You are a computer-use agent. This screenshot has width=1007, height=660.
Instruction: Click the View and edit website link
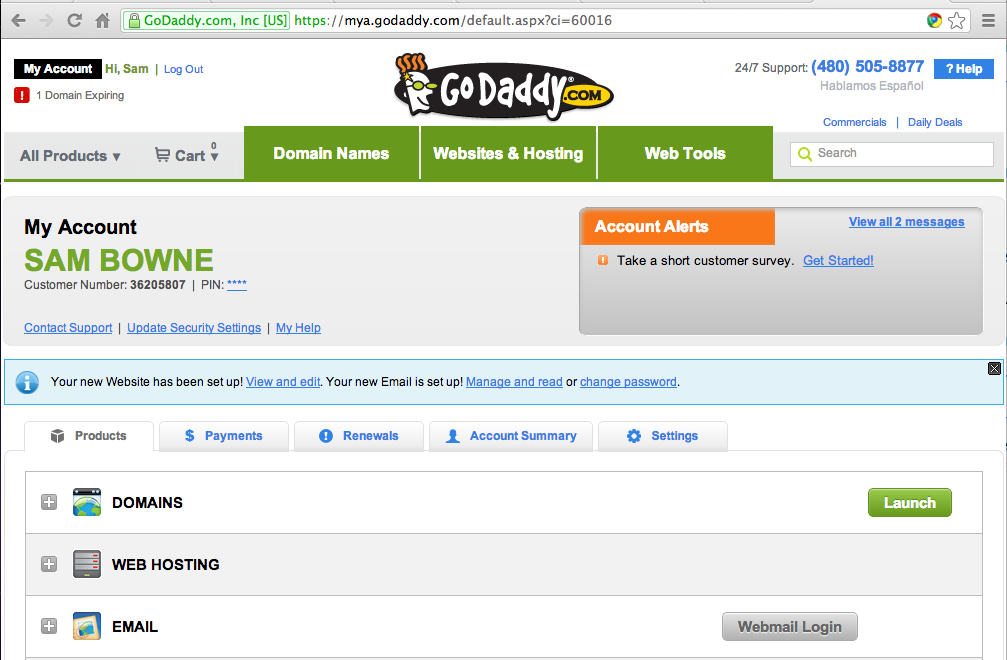pyautogui.click(x=283, y=381)
